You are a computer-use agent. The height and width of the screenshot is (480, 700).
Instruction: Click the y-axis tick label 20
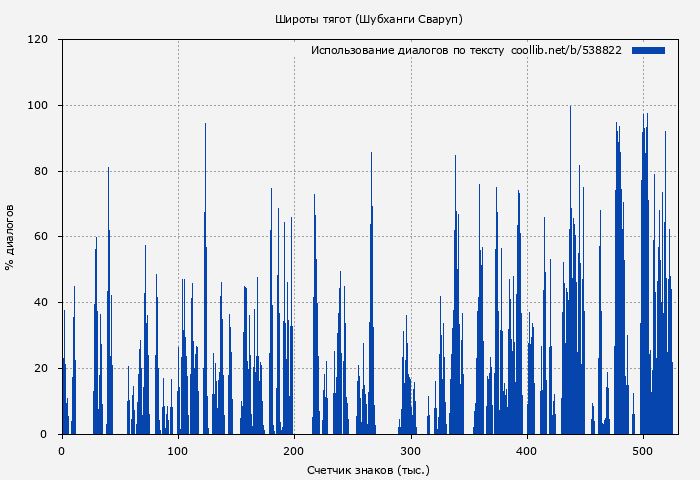point(41,368)
